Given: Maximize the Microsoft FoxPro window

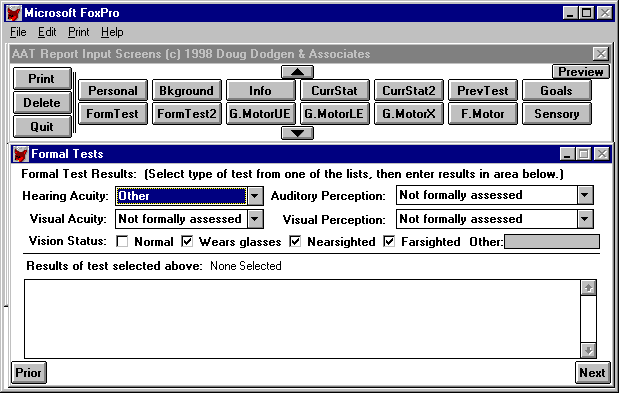Looking at the screenshot, I should coord(586,13).
